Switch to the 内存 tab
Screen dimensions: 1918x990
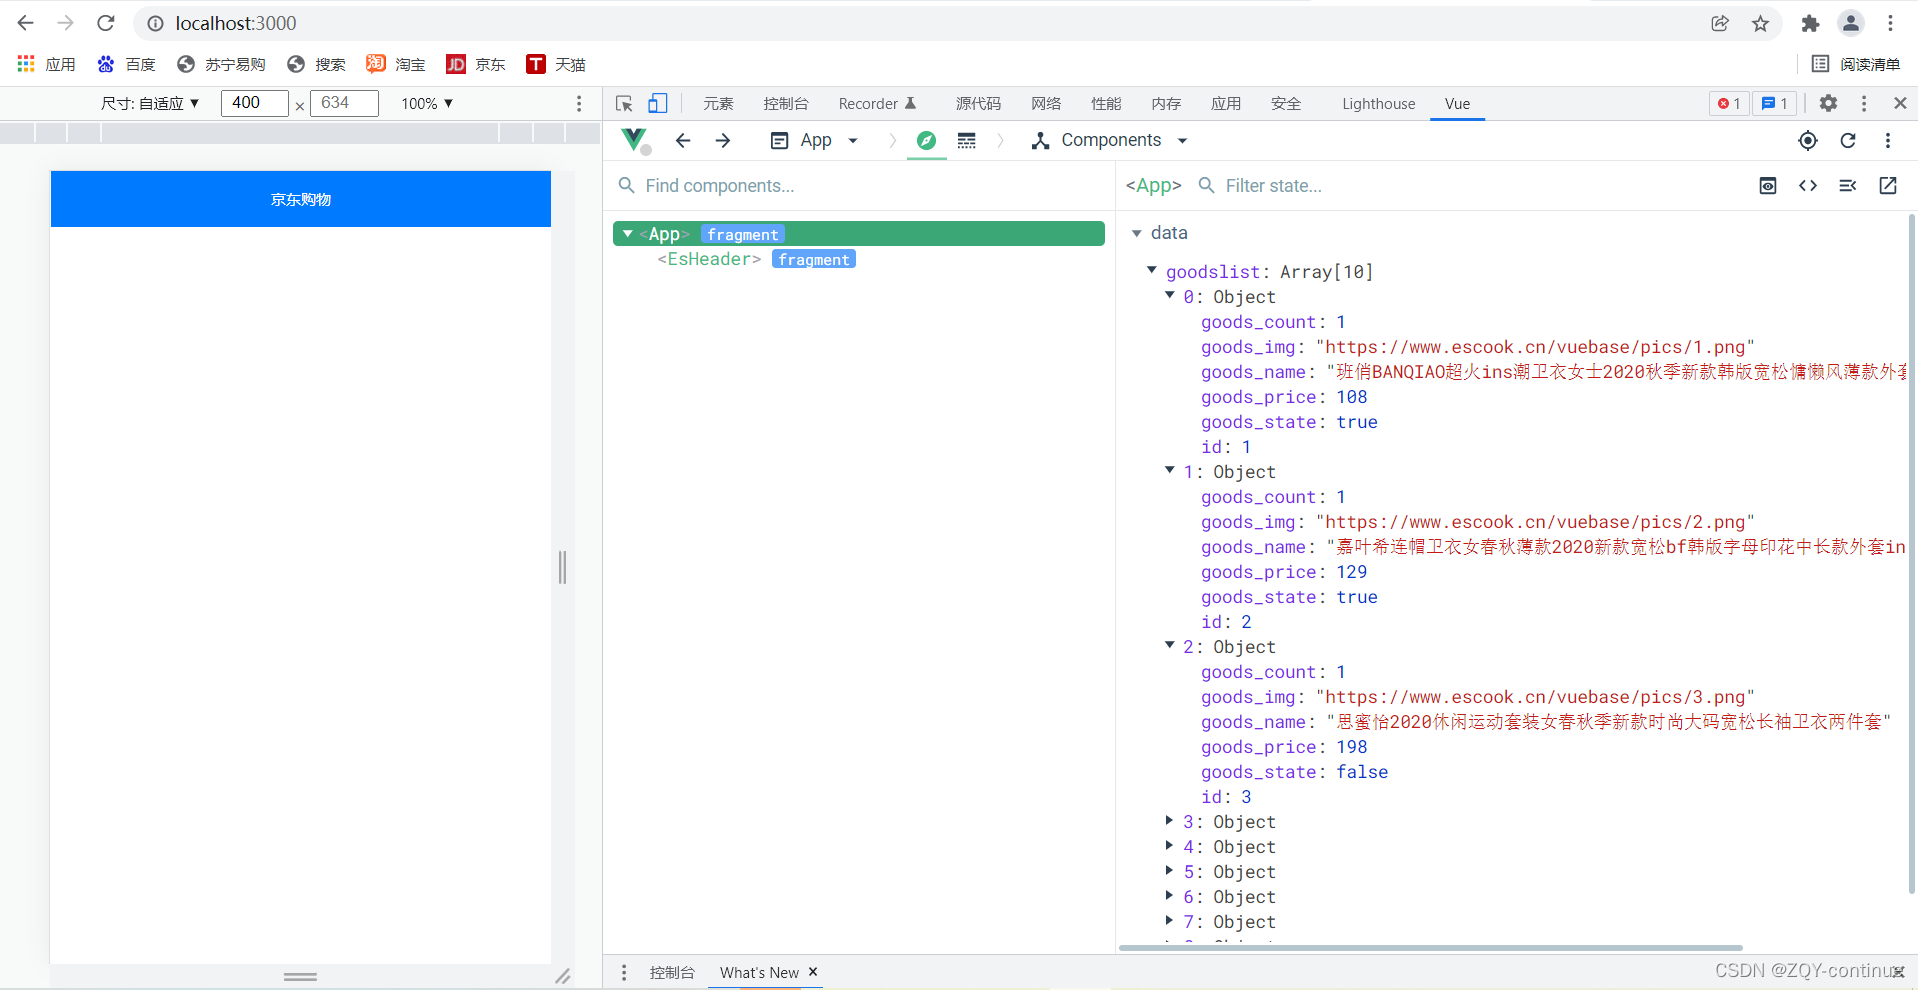point(1166,103)
